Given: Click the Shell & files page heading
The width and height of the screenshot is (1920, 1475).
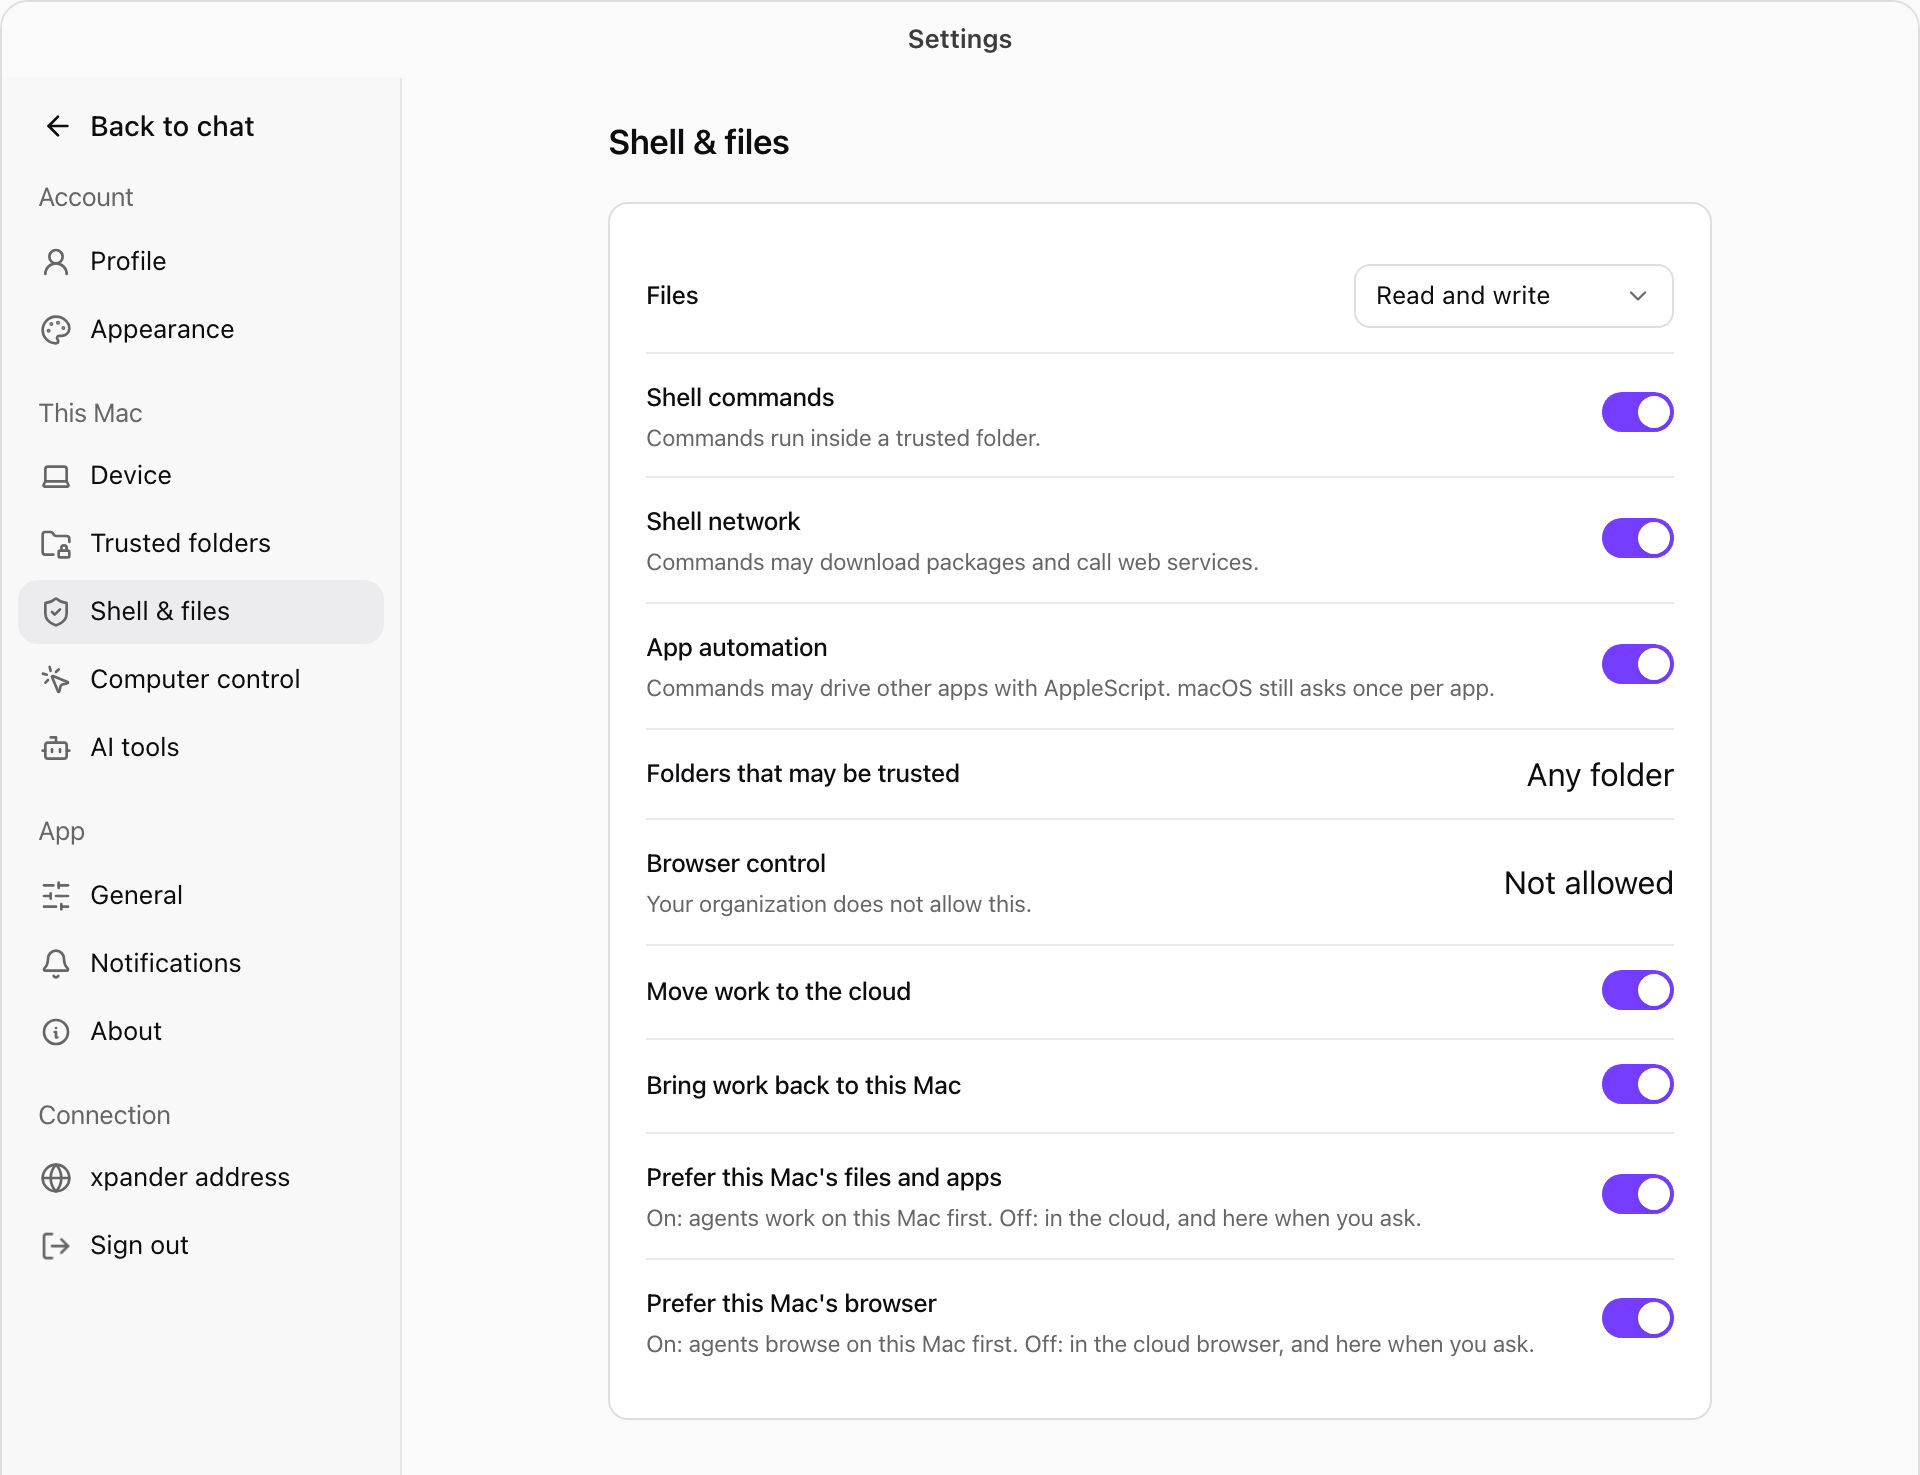Looking at the screenshot, I should click(699, 143).
